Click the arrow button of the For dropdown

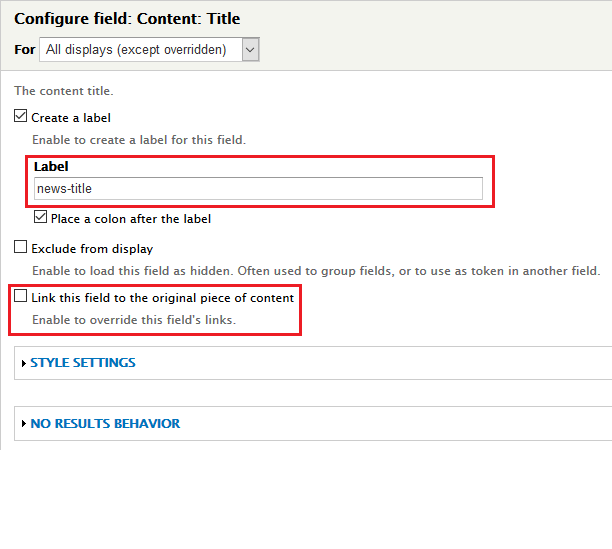pyautogui.click(x=250, y=49)
